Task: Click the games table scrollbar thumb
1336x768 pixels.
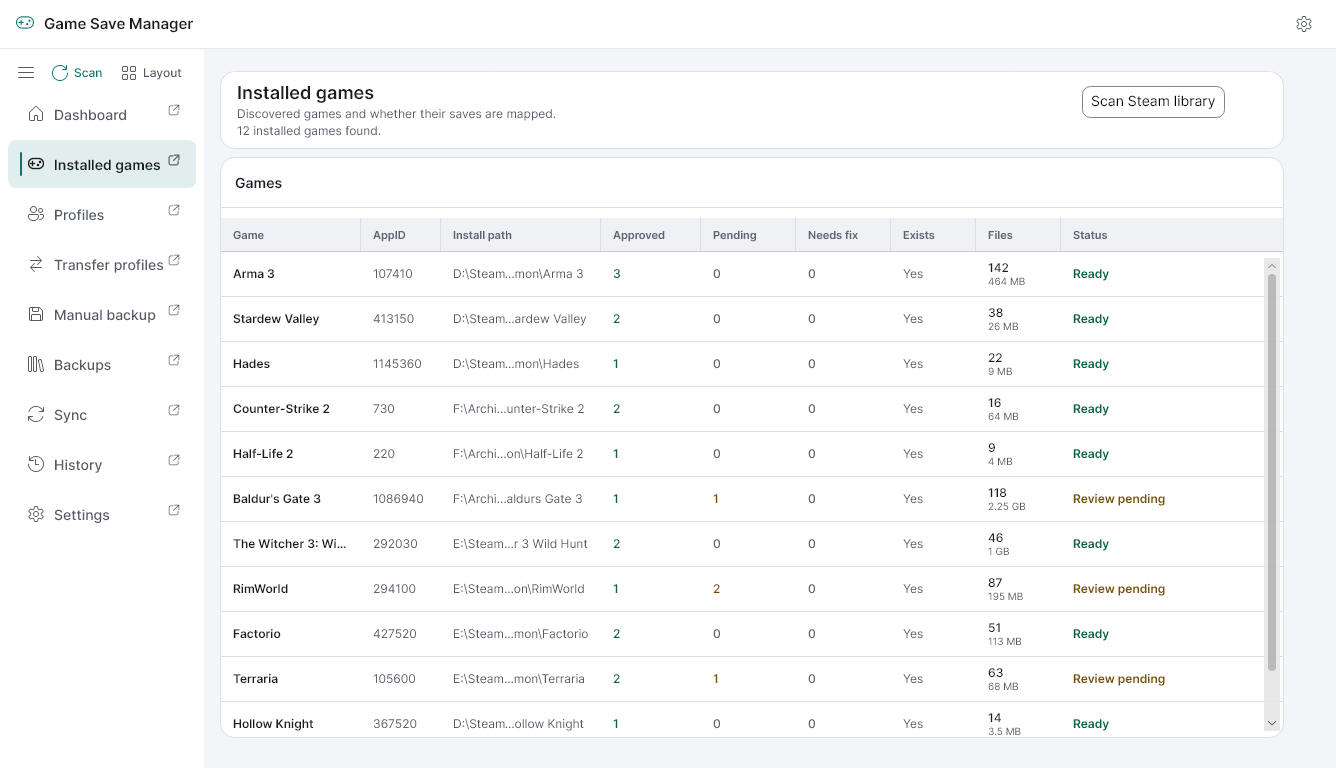Action: (1272, 472)
